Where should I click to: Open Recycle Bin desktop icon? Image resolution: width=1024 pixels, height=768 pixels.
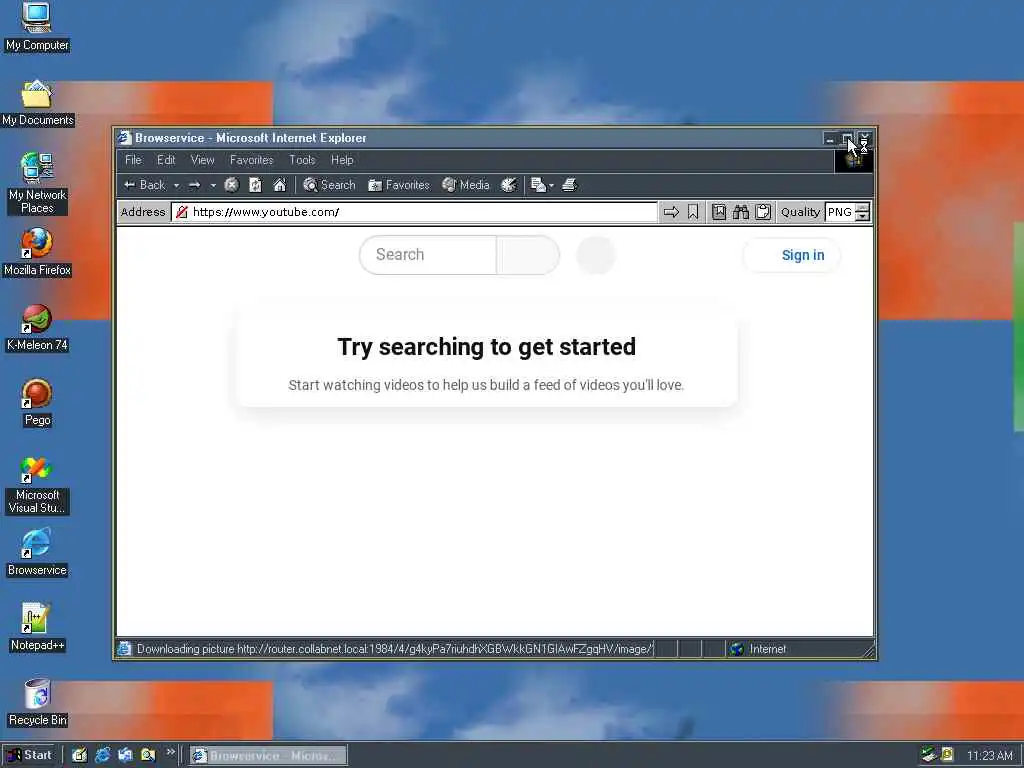(37, 703)
